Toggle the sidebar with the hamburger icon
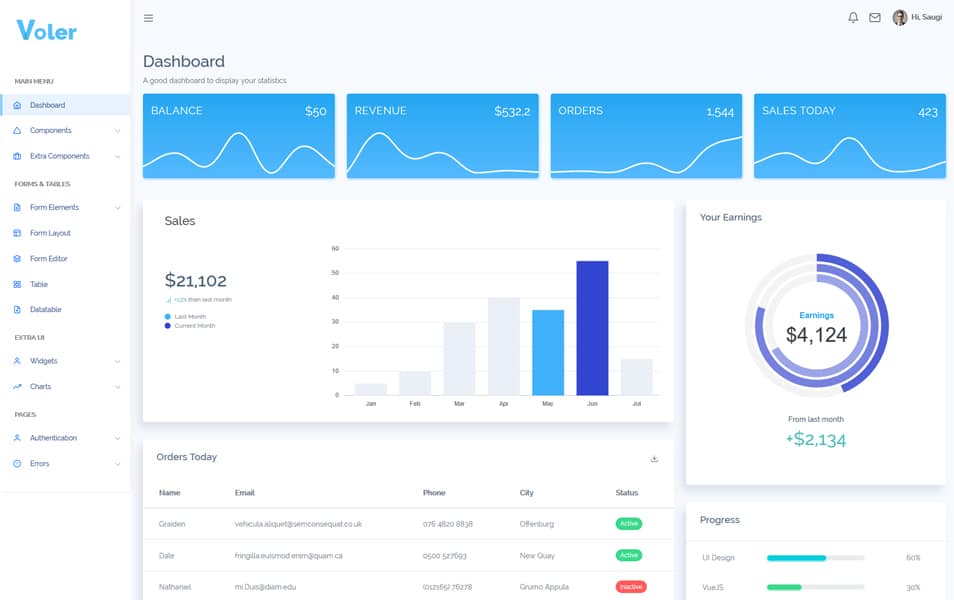 148,17
